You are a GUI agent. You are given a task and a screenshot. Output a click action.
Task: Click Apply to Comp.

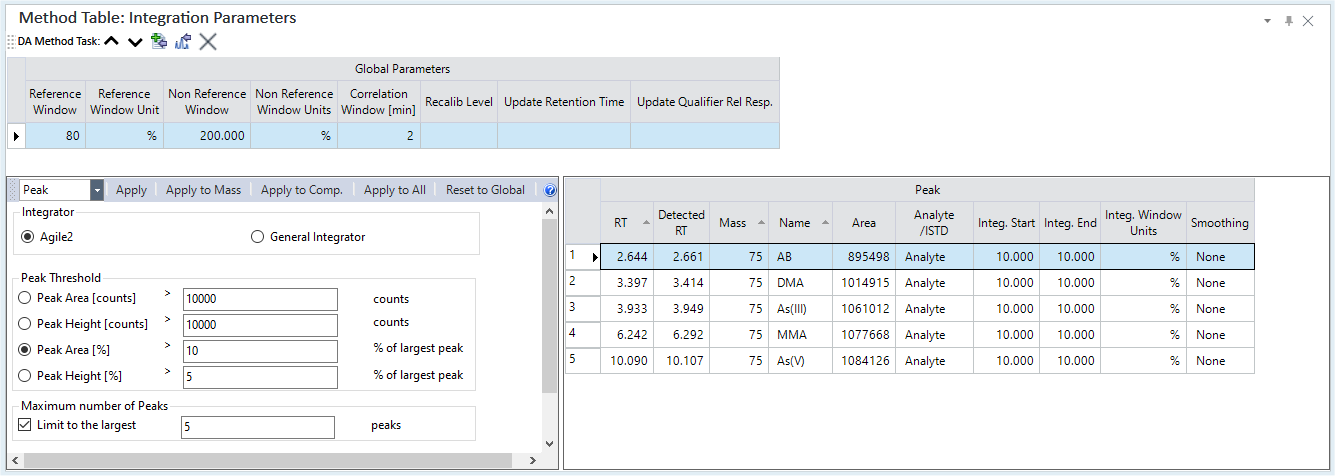point(301,190)
